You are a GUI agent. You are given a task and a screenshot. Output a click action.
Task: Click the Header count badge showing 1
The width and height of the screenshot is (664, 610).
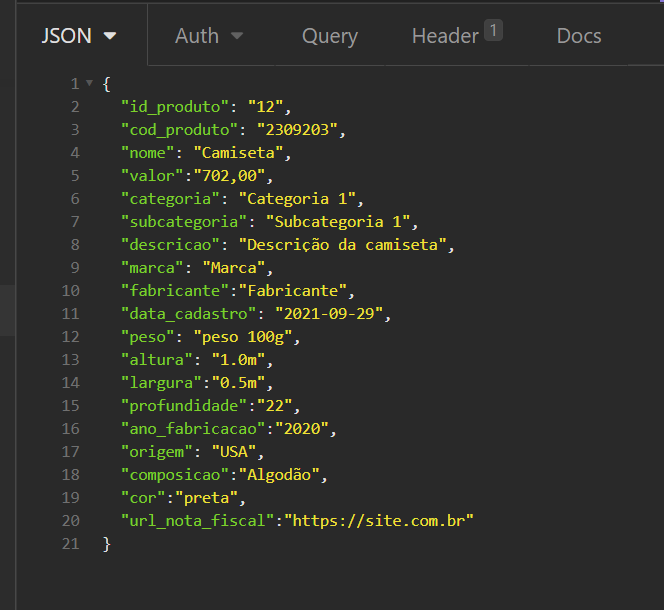point(493,30)
